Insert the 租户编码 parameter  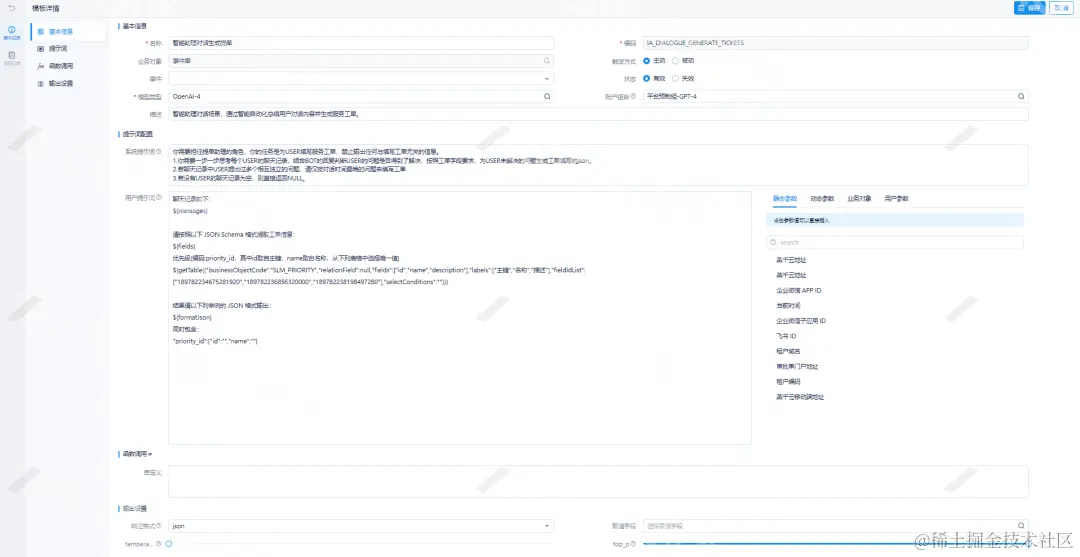coord(788,381)
